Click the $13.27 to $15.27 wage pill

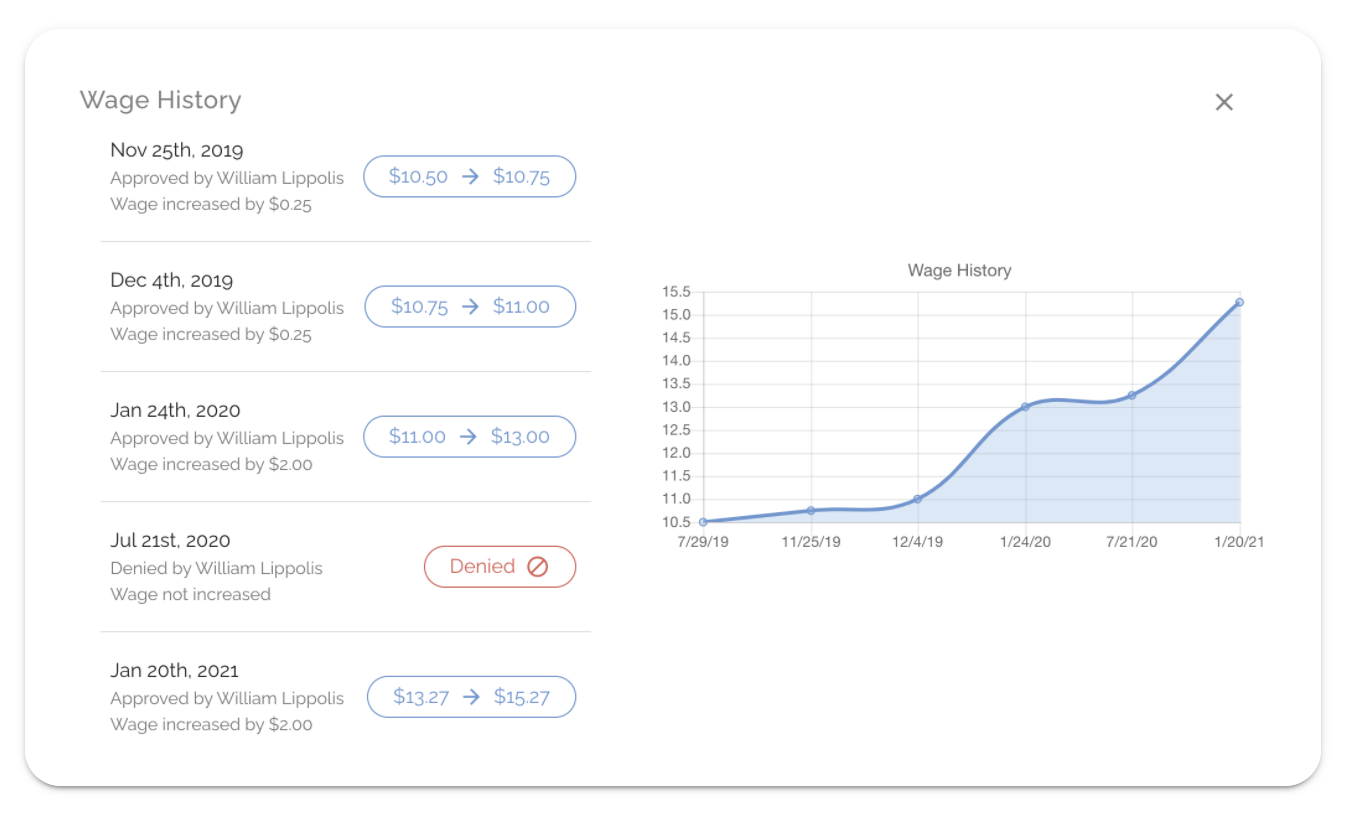coord(471,697)
